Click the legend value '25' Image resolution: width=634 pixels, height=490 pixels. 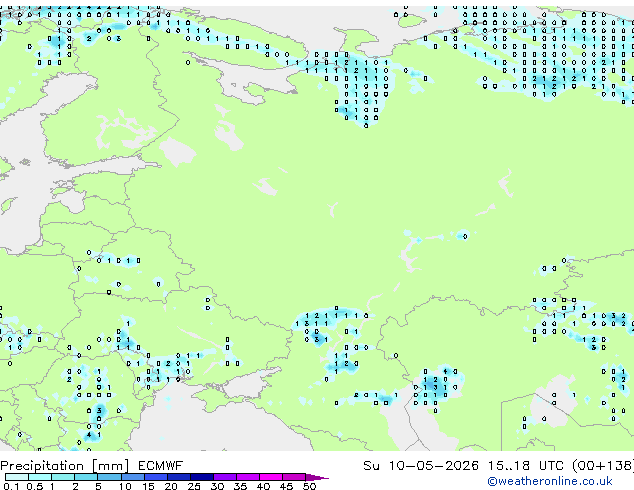(194, 486)
